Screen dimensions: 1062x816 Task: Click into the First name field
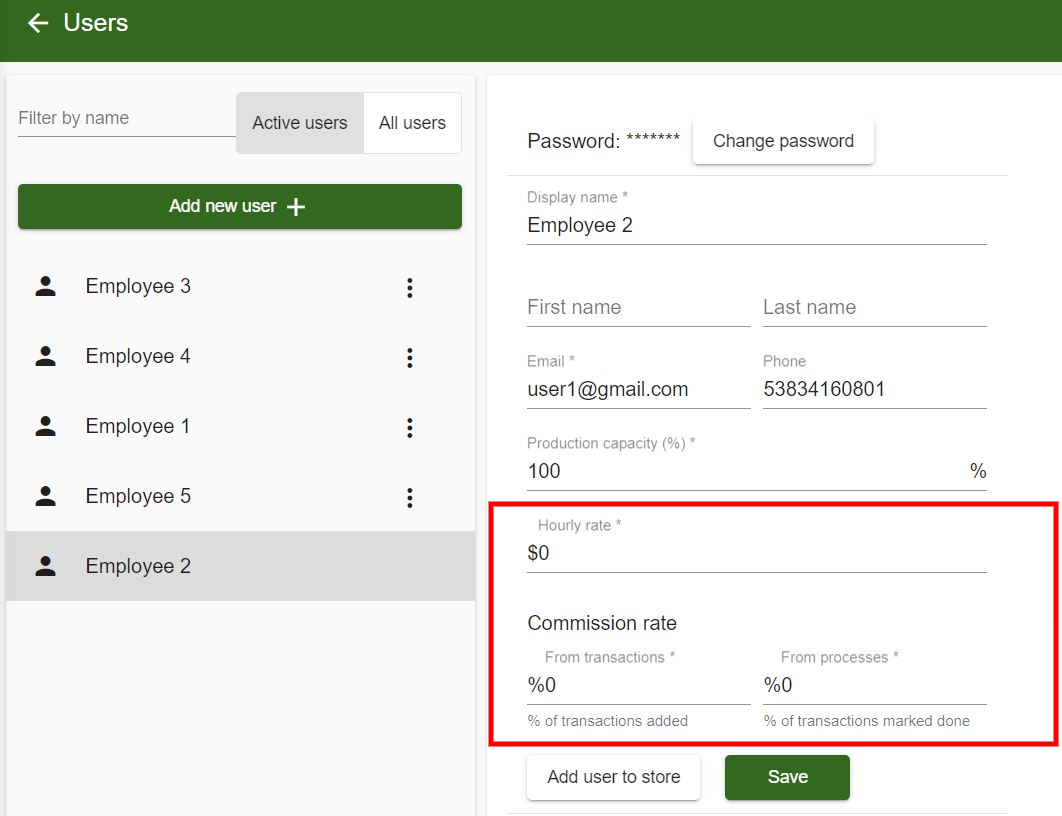click(x=639, y=307)
